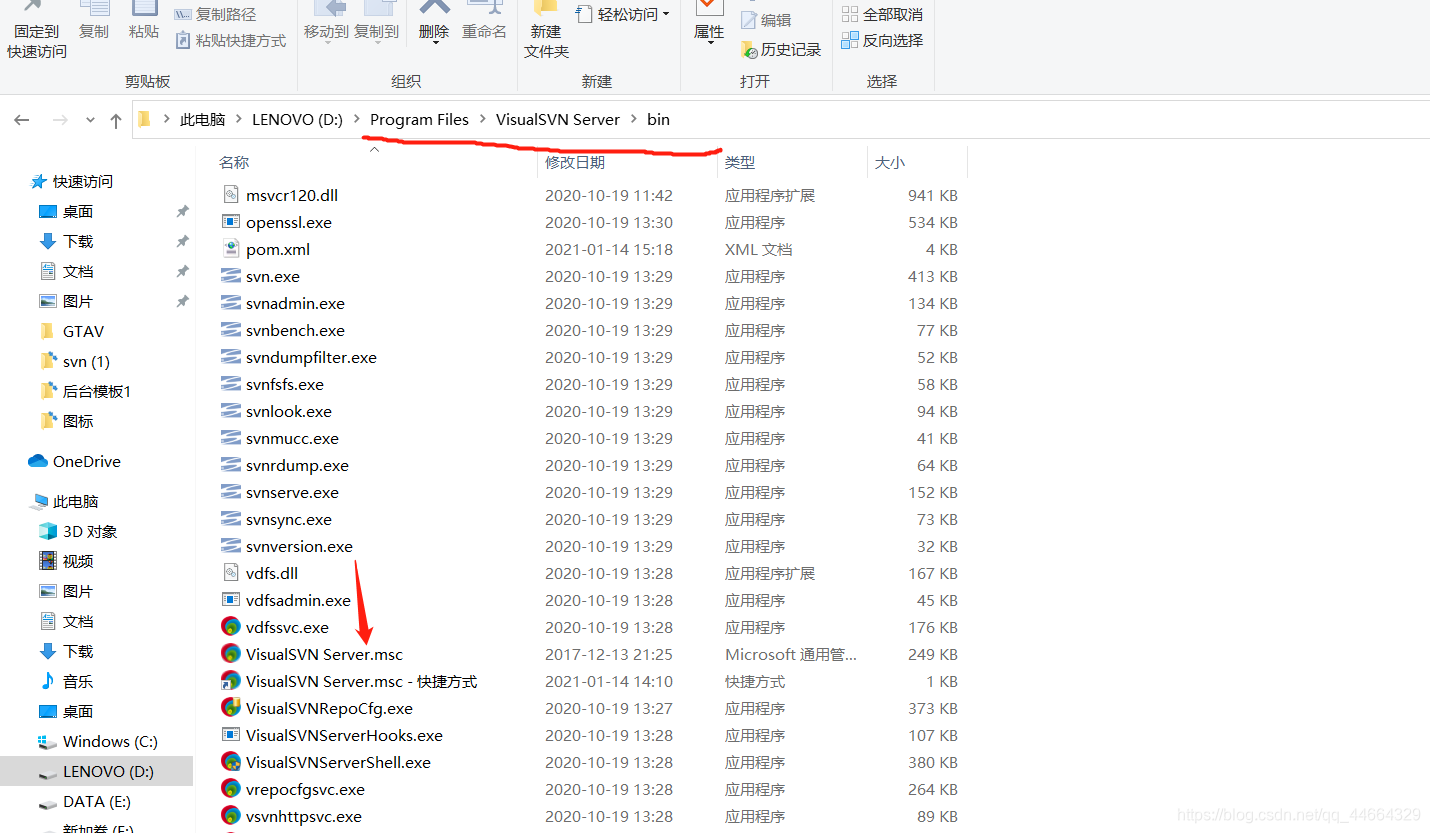The height and width of the screenshot is (833, 1430).
Task: Click the vdfssvc.exe file icon
Action: [231, 627]
